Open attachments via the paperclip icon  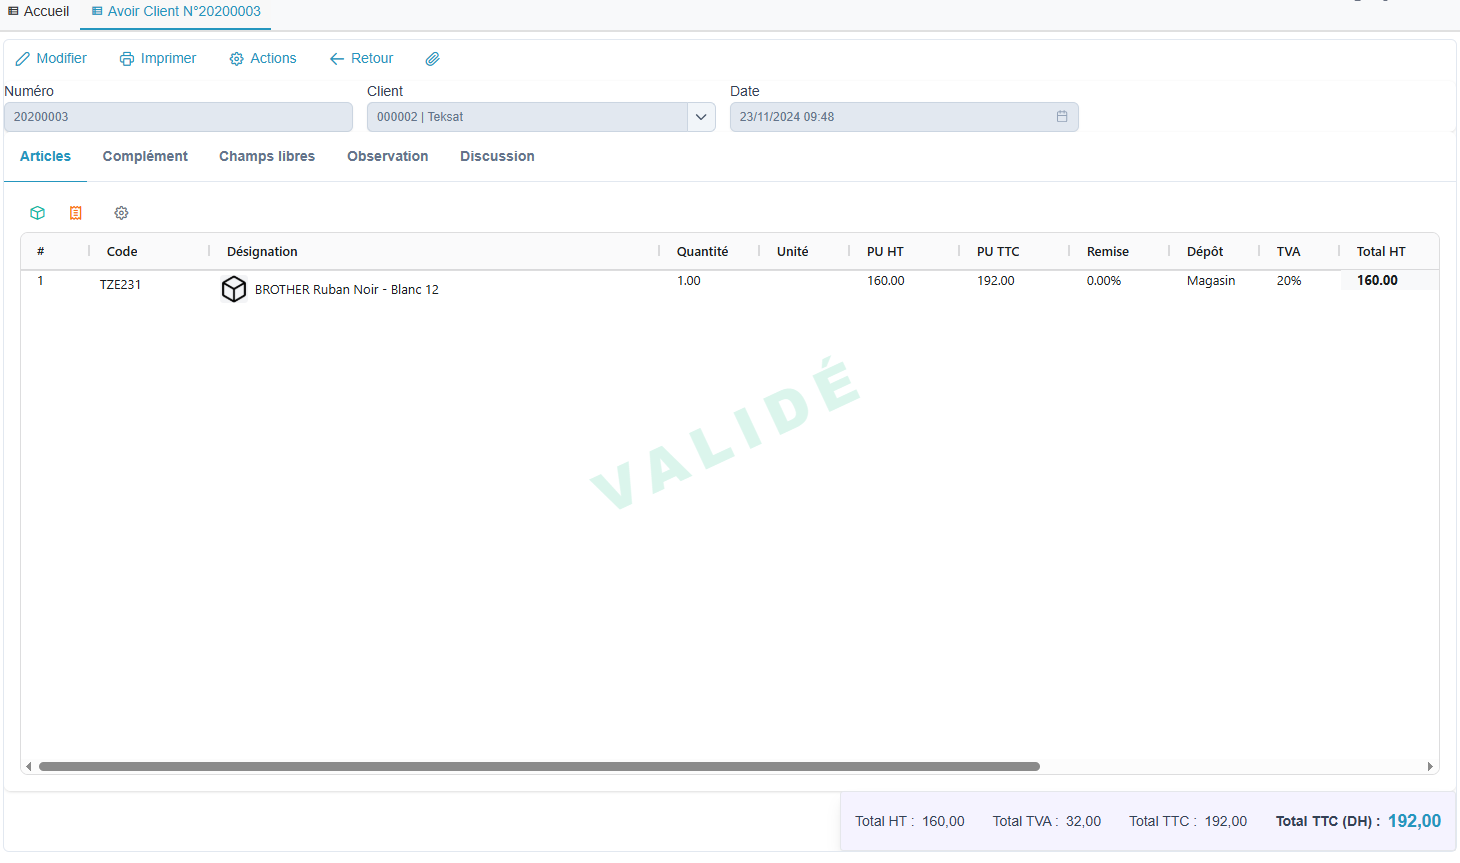point(432,58)
